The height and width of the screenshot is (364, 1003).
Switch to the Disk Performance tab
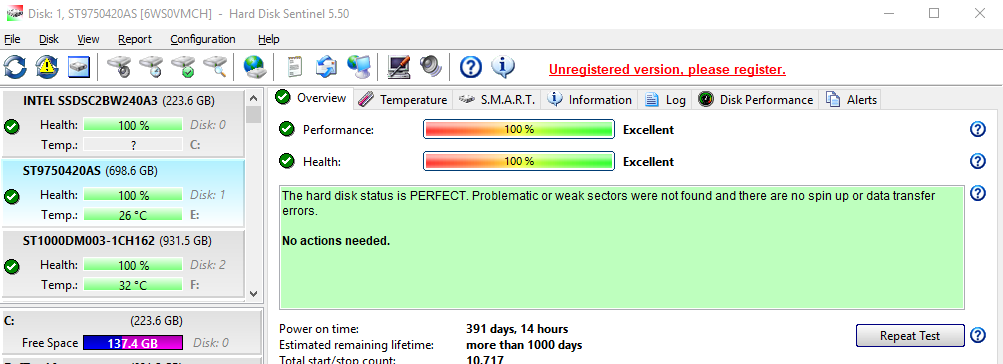[756, 100]
